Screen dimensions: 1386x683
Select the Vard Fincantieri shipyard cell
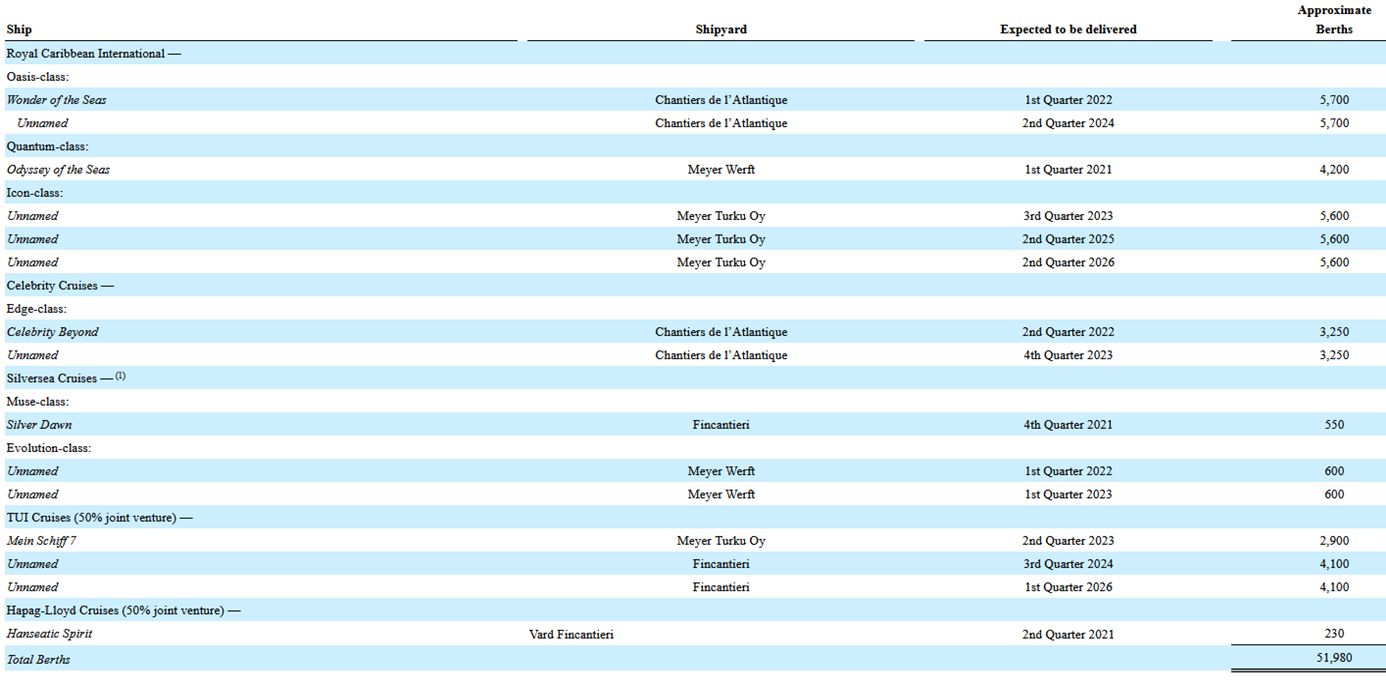[571, 634]
